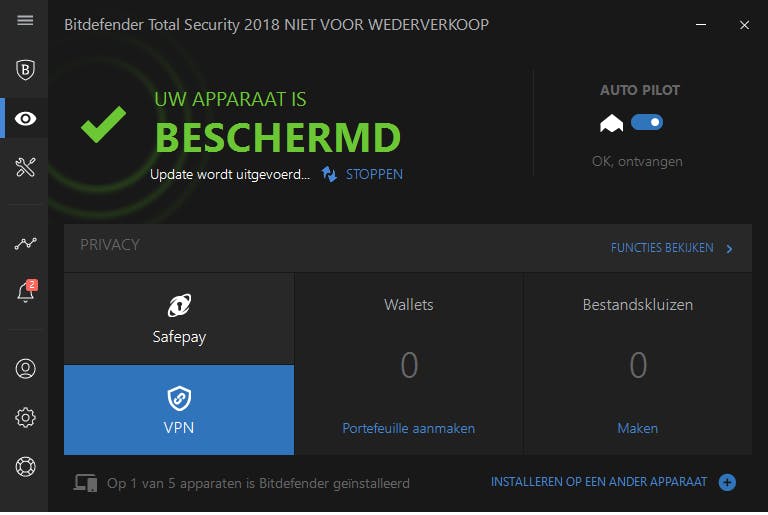Open the Safepay tile
This screenshot has height=515, width=768.
tap(179, 319)
